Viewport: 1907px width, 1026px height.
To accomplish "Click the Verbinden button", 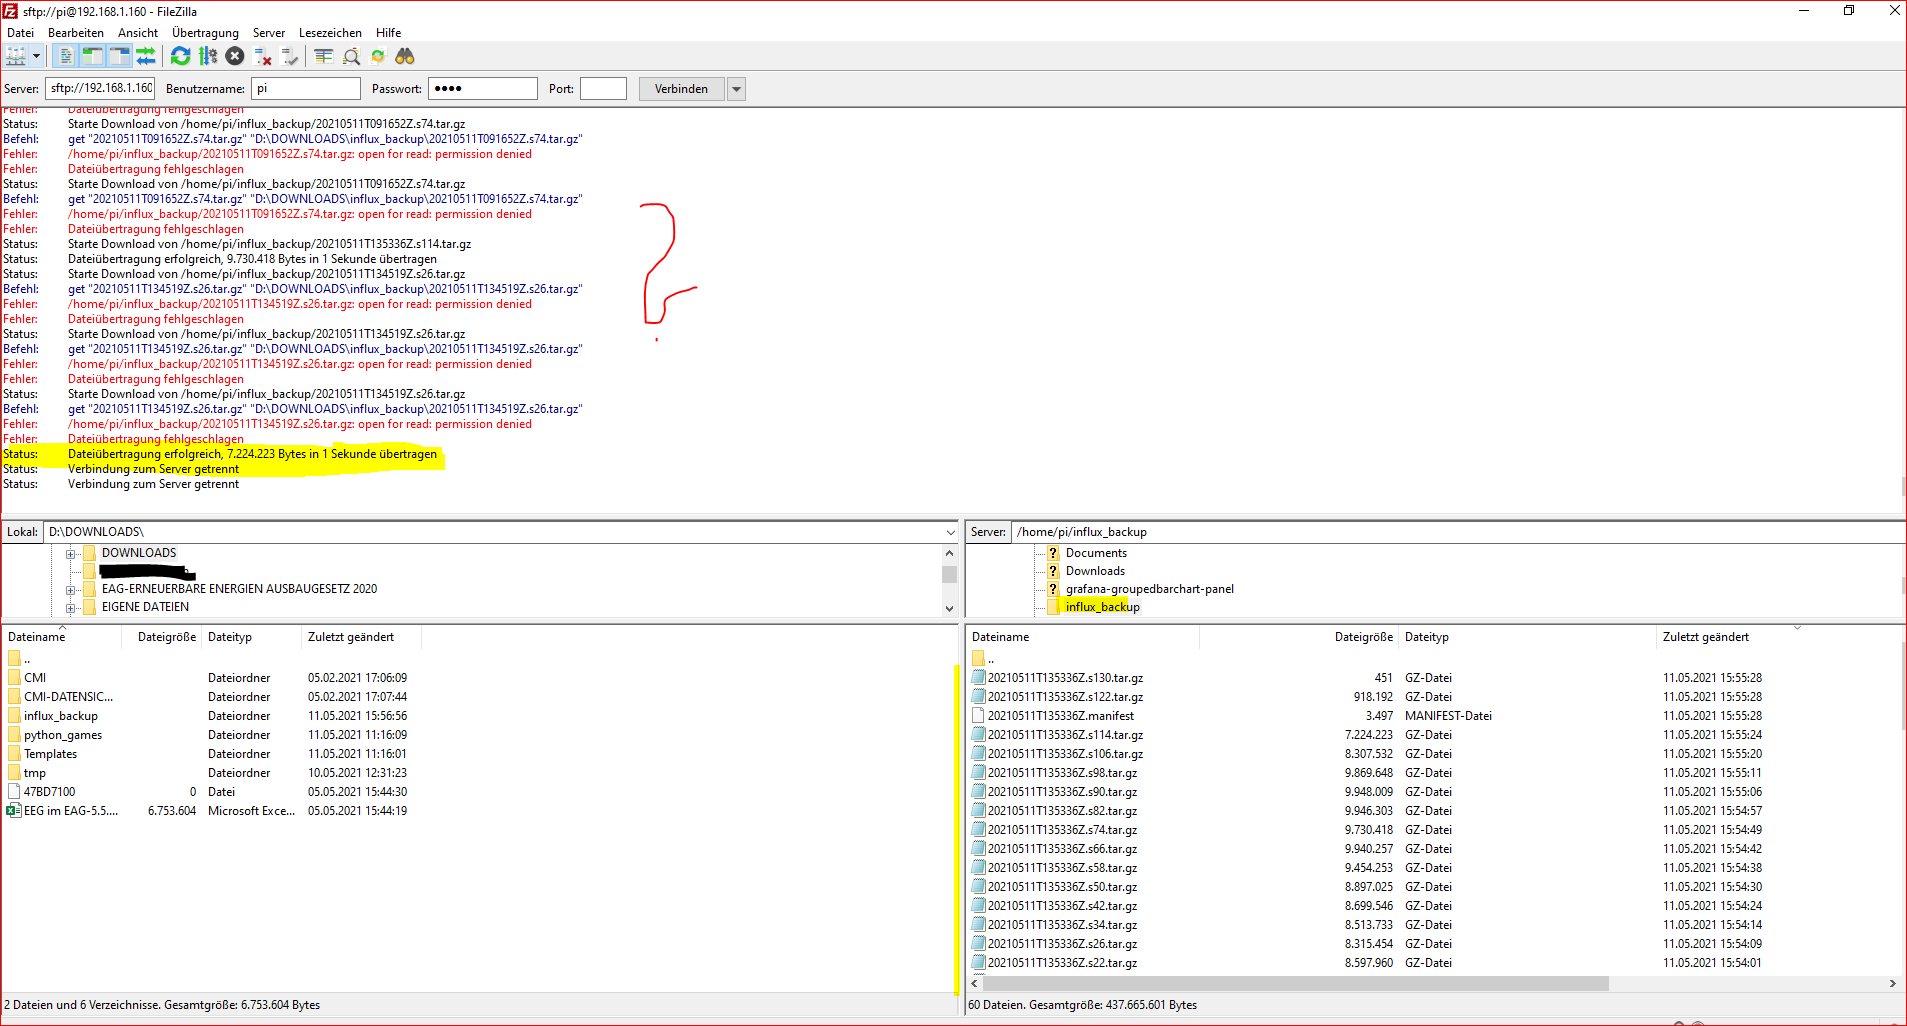I will pyautogui.click(x=681, y=89).
